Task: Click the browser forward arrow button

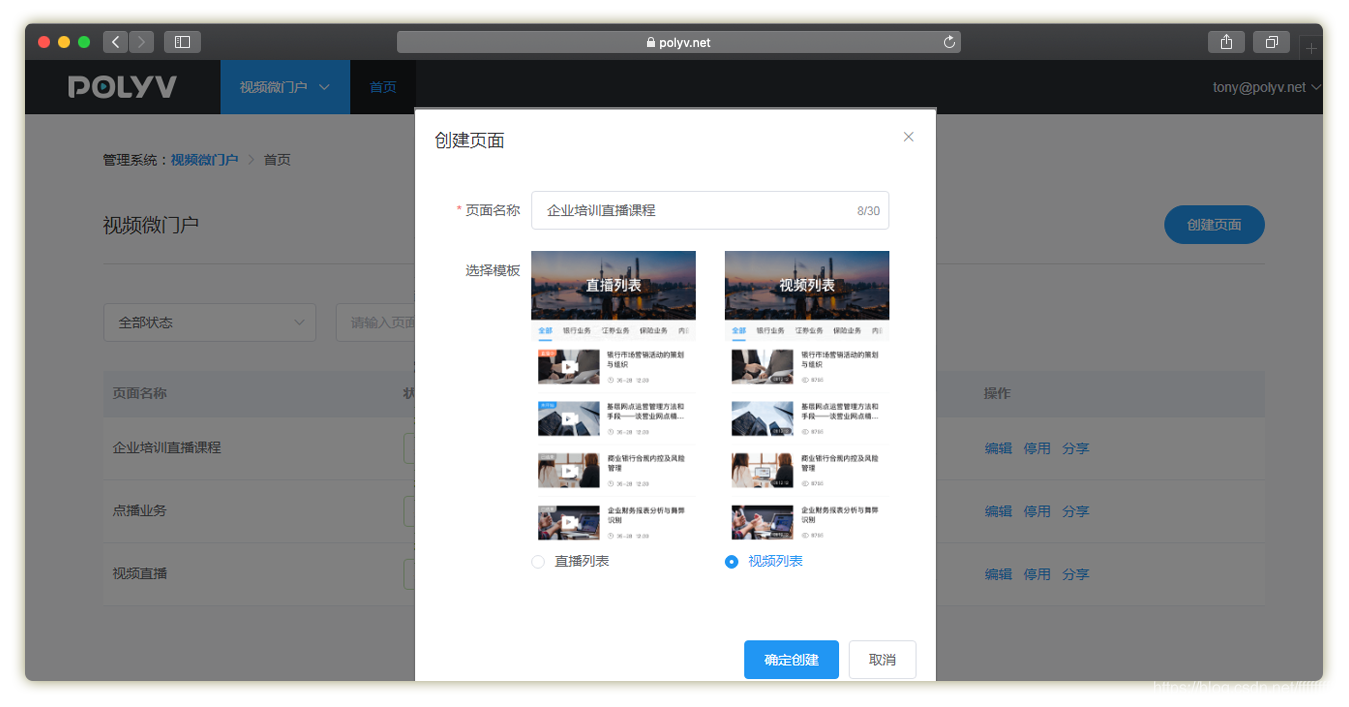Action: click(142, 42)
